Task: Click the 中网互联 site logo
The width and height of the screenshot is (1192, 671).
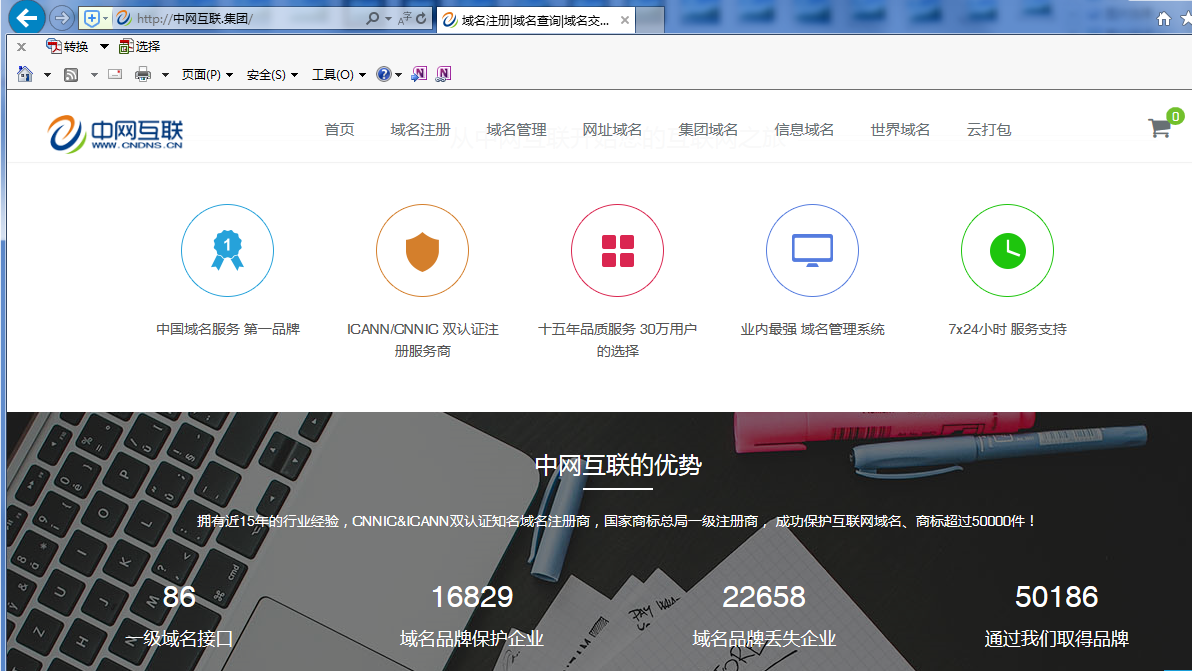Action: click(115, 134)
